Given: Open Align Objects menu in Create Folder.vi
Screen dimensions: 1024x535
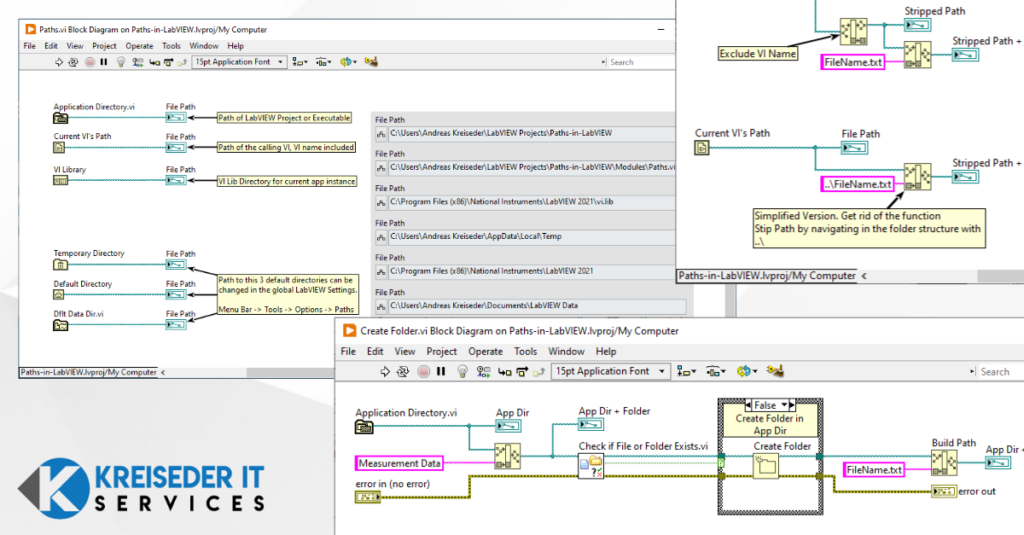Looking at the screenshot, I should pyautogui.click(x=685, y=371).
